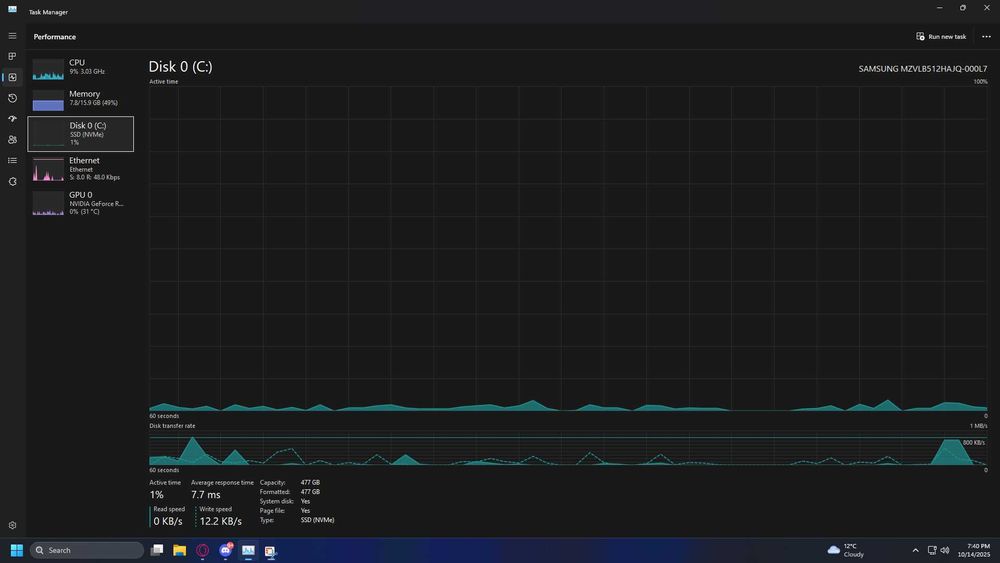Open Task Manager settings gear
The width and height of the screenshot is (1000, 563).
[x=12, y=525]
